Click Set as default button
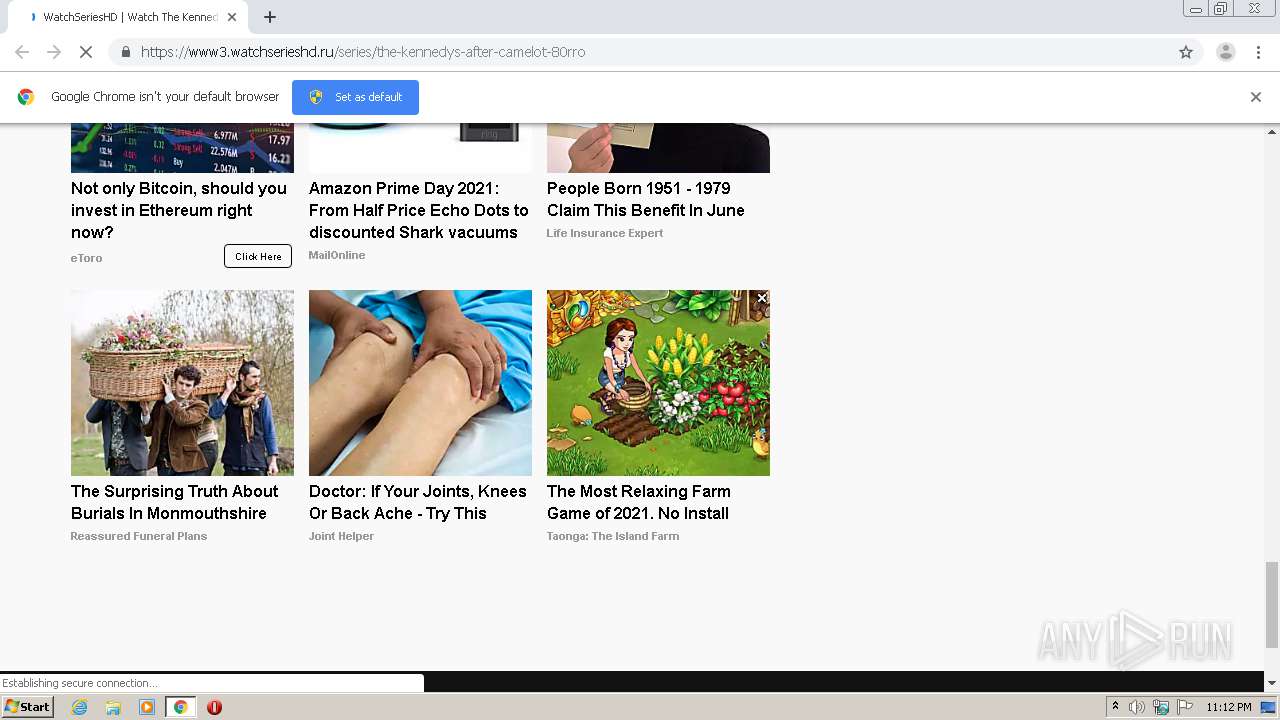 tap(355, 97)
